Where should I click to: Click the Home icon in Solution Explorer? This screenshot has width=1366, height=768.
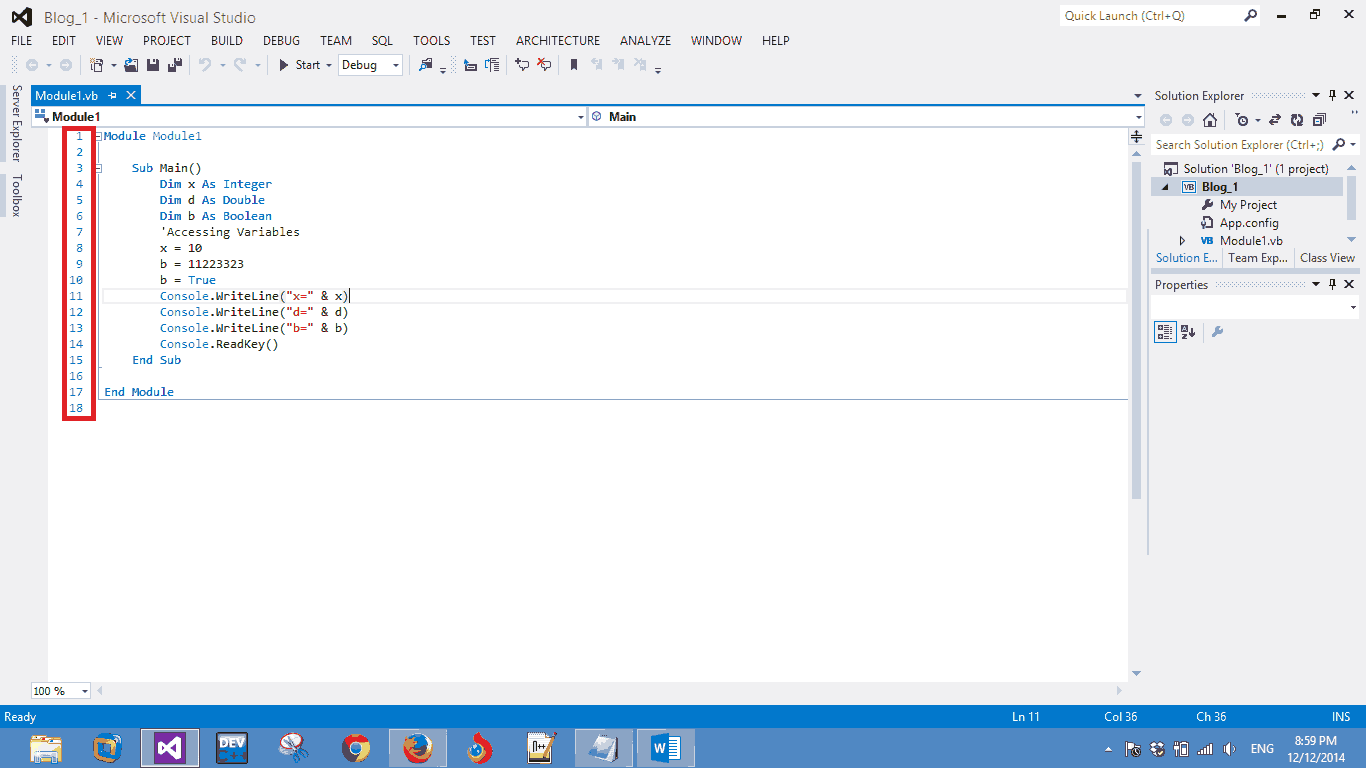pyautogui.click(x=1210, y=120)
